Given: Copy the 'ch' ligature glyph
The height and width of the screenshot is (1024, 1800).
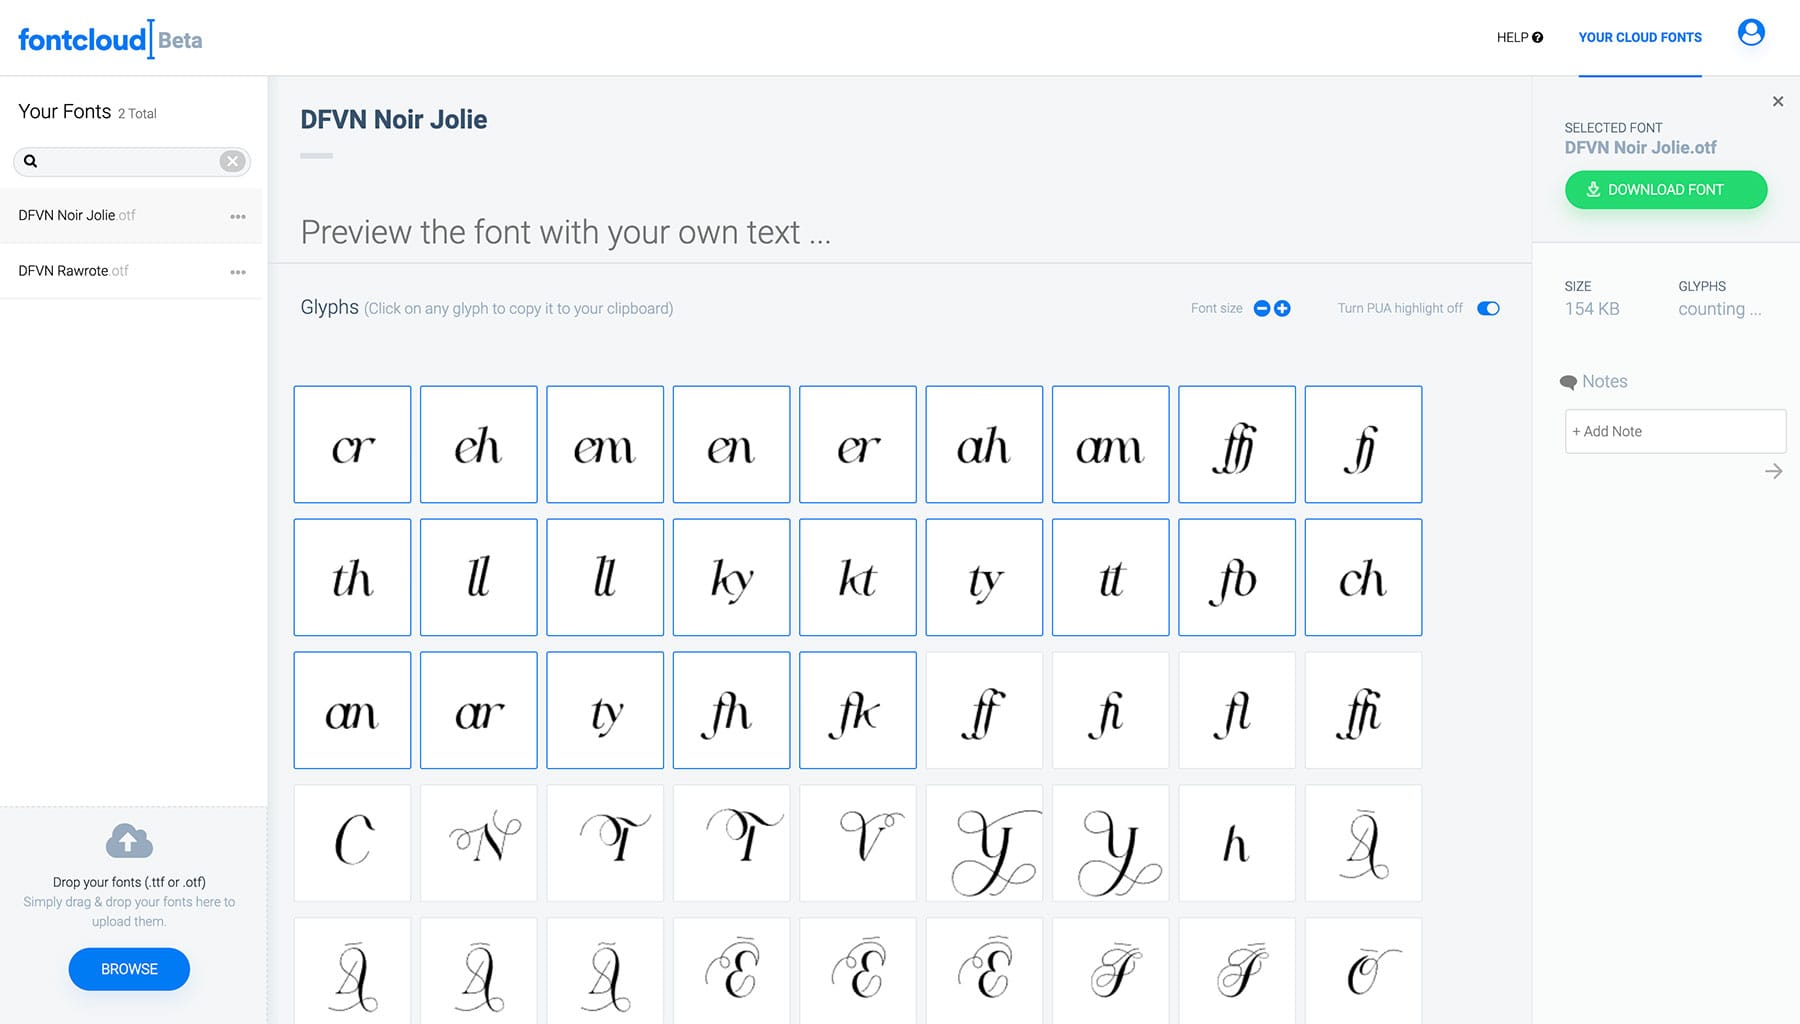Looking at the screenshot, I should (x=1364, y=577).
